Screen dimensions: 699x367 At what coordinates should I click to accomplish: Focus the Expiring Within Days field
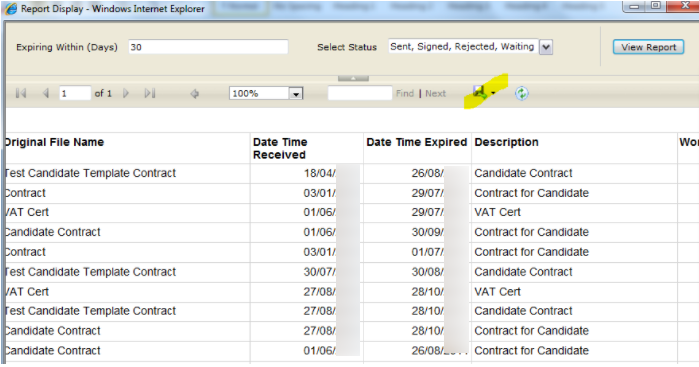point(208,47)
